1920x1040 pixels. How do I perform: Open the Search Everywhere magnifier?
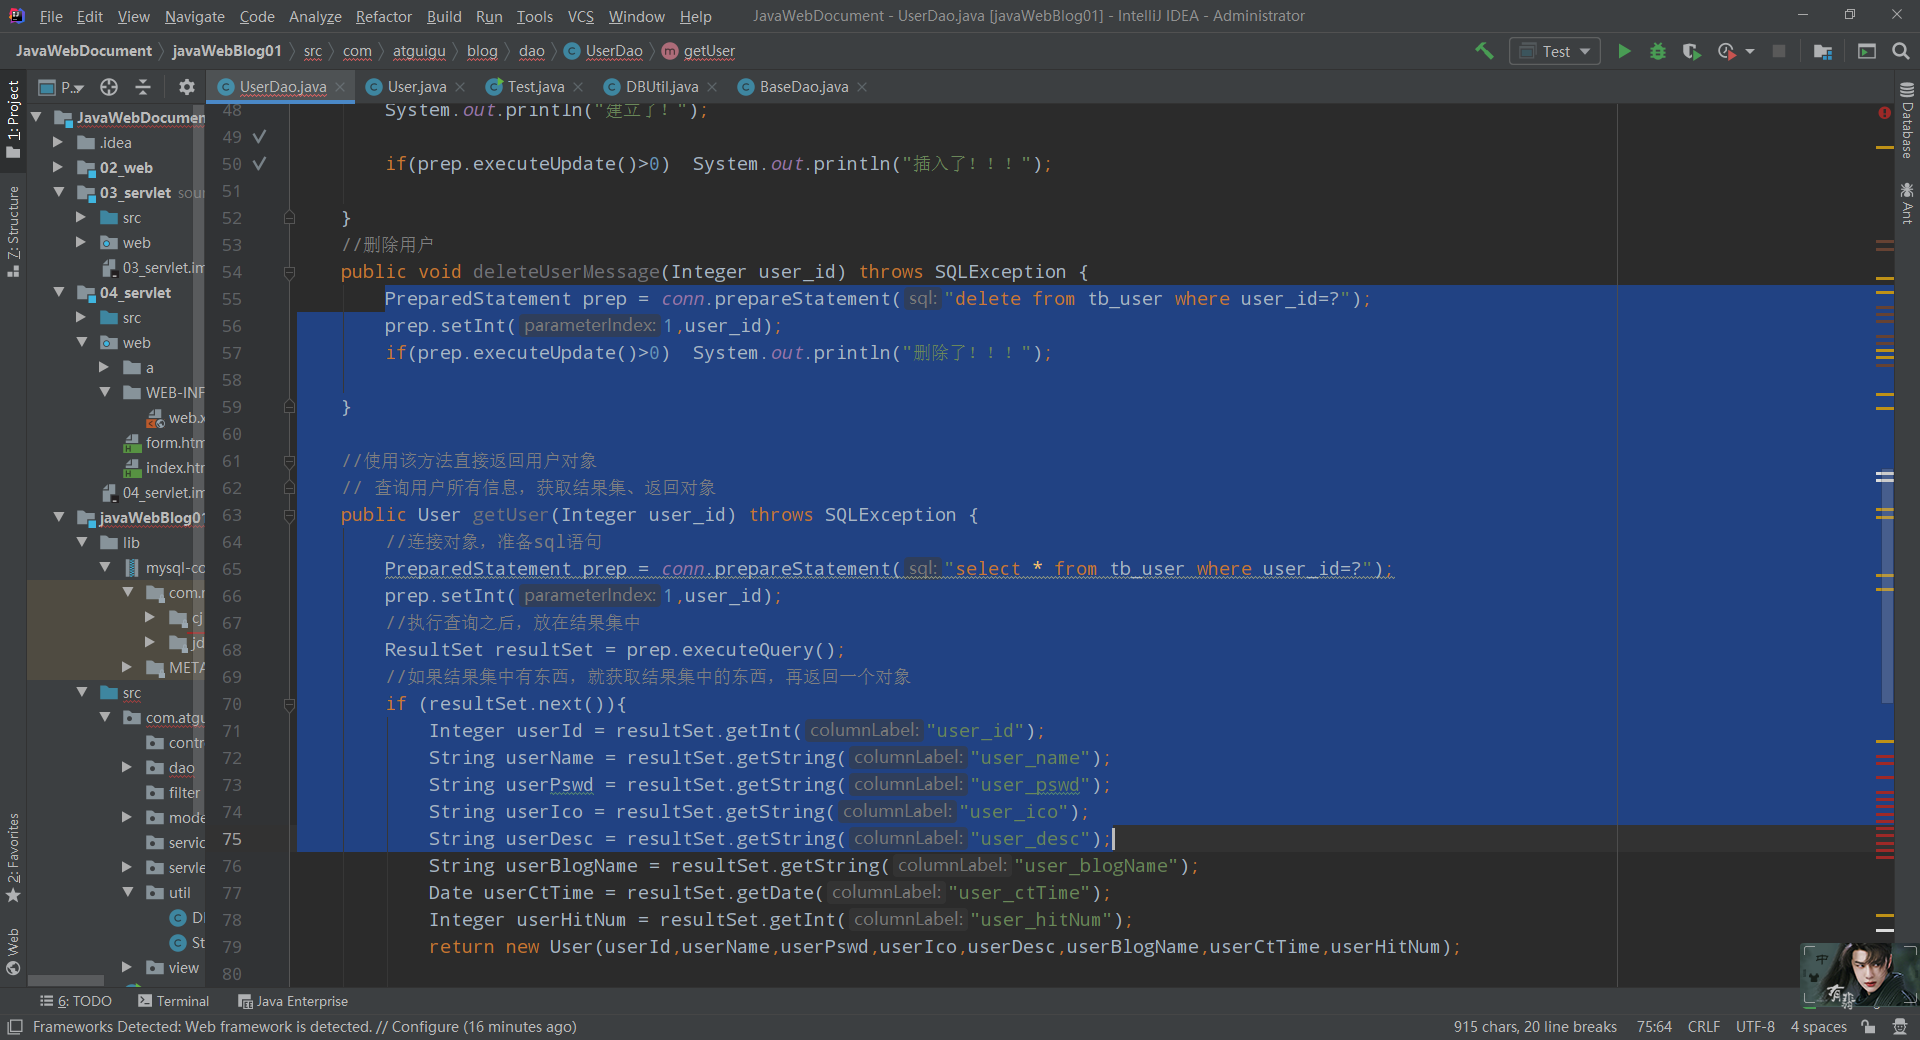pyautogui.click(x=1899, y=51)
